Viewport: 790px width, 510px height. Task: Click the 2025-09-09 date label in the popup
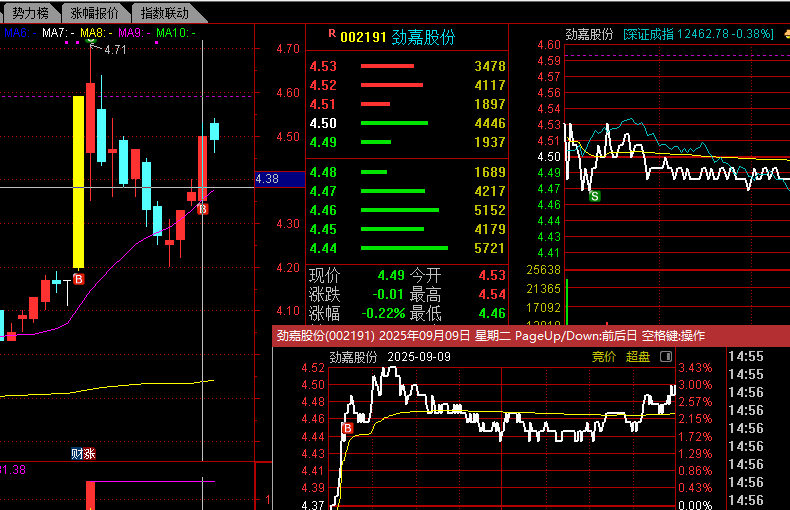419,357
